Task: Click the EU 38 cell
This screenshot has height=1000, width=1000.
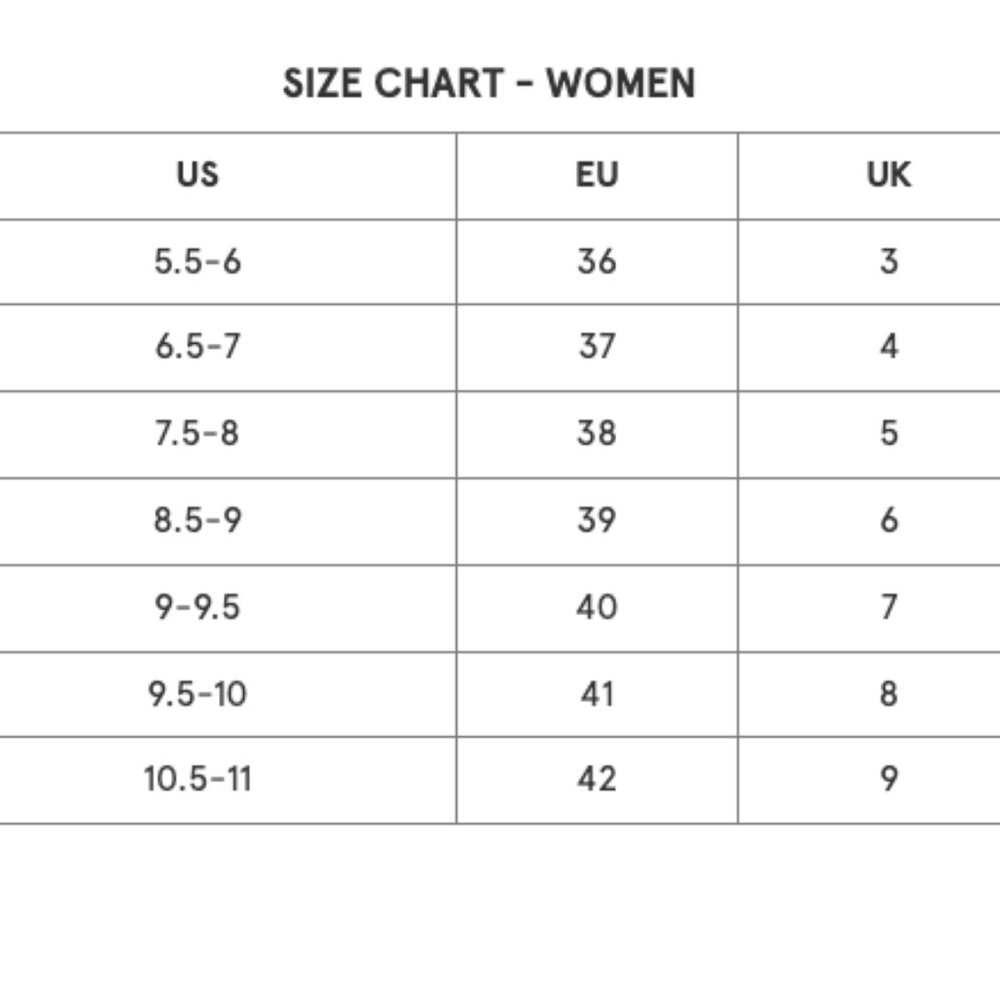Action: point(597,434)
